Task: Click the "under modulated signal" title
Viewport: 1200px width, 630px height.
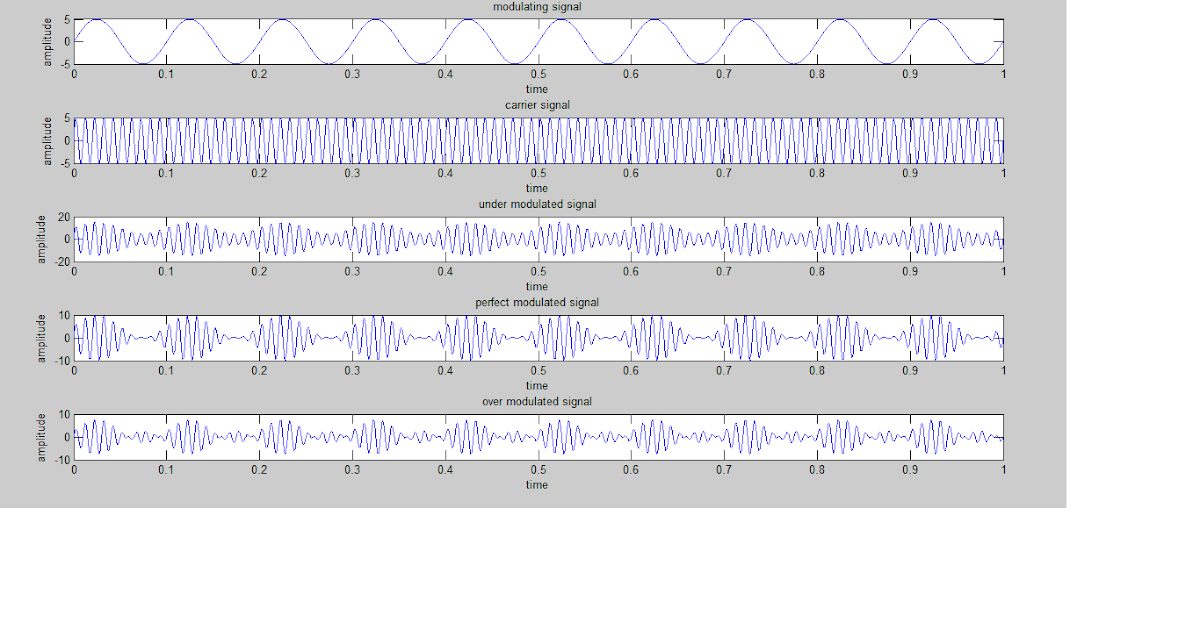Action: pos(536,204)
